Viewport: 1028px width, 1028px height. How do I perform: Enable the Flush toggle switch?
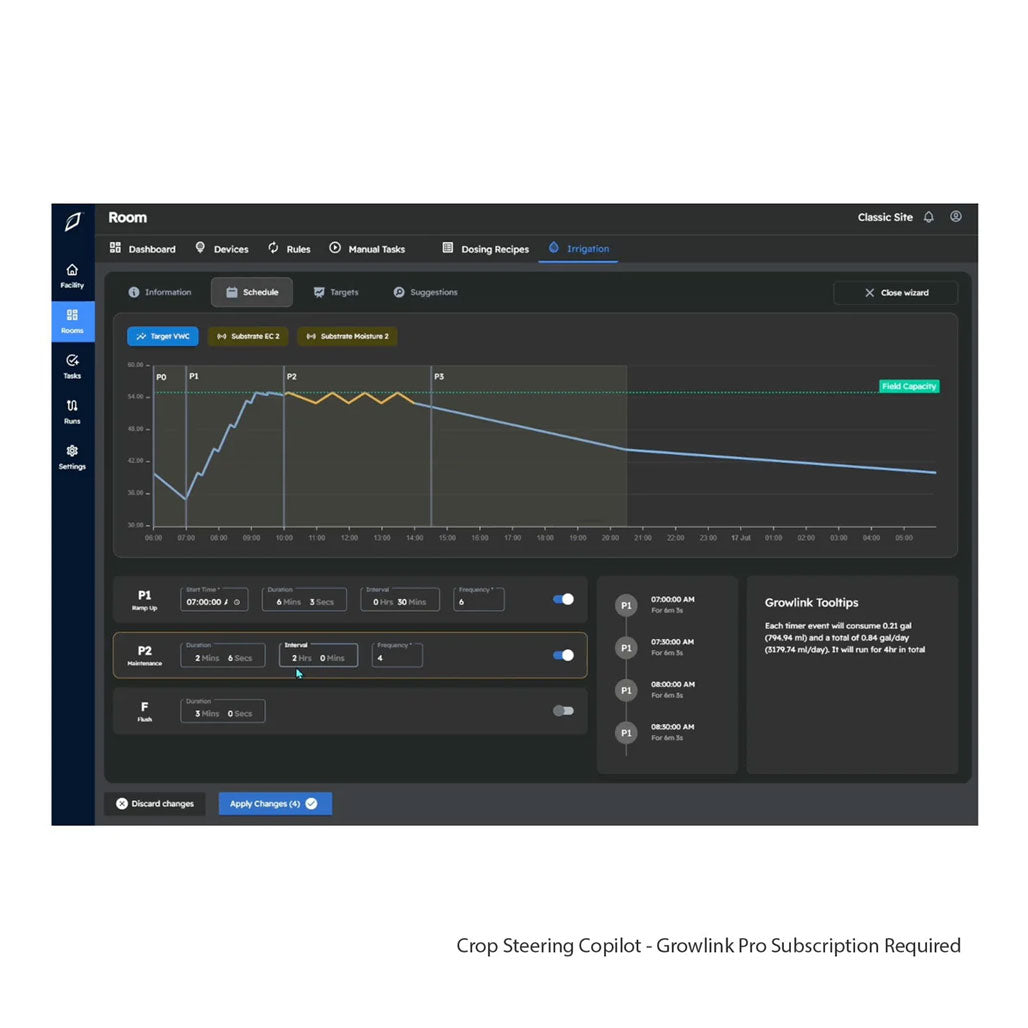coord(564,710)
